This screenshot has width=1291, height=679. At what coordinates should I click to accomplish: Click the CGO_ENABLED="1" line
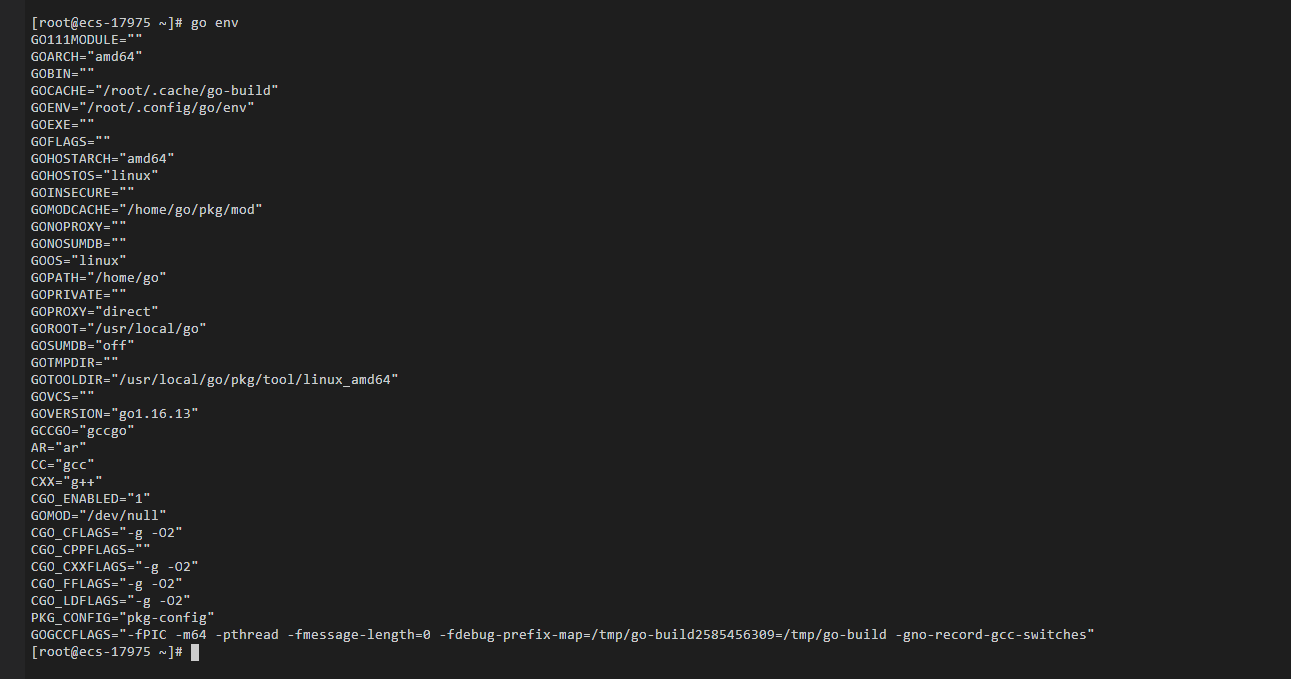91,498
